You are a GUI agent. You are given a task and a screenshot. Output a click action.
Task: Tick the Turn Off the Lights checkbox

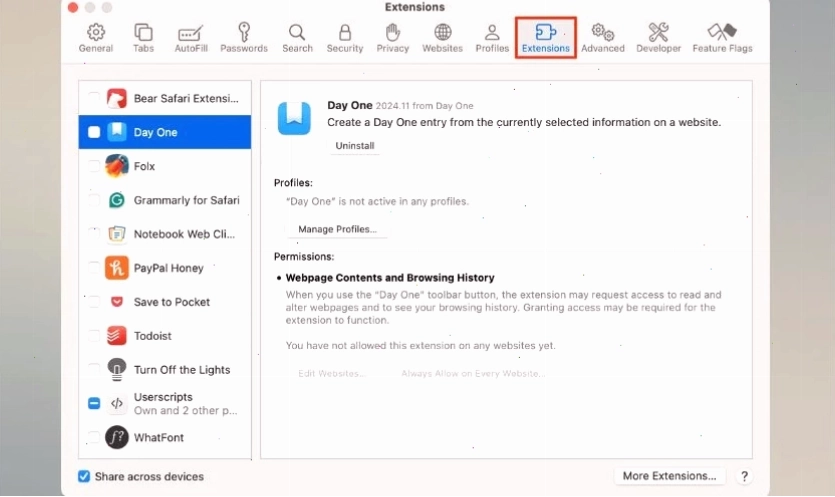94,370
